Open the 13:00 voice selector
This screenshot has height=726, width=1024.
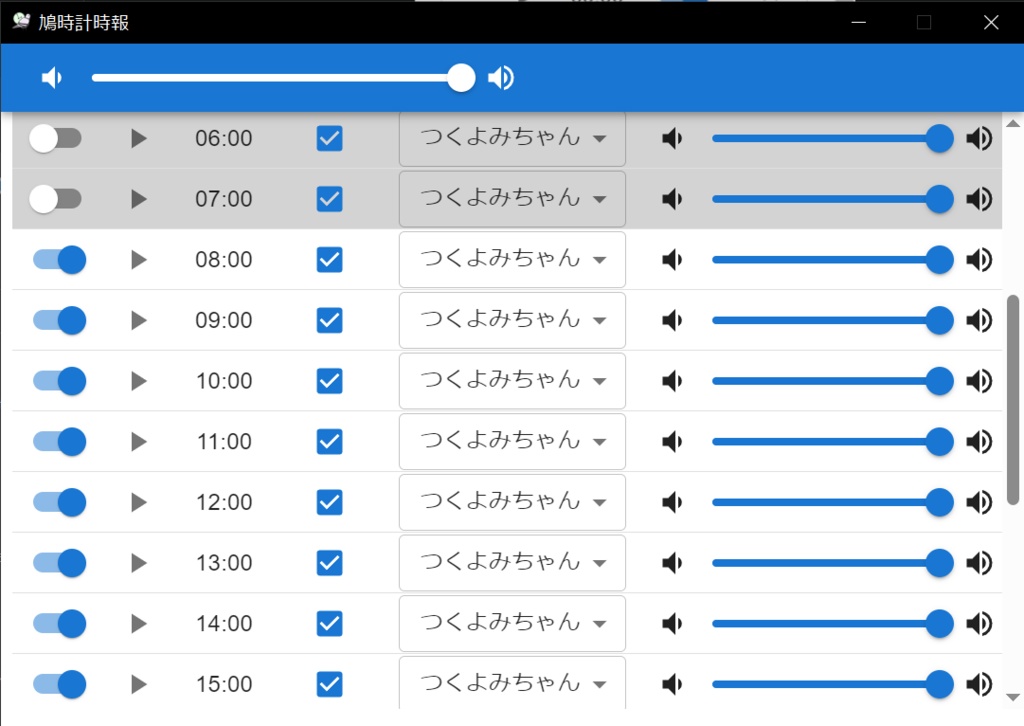[512, 563]
